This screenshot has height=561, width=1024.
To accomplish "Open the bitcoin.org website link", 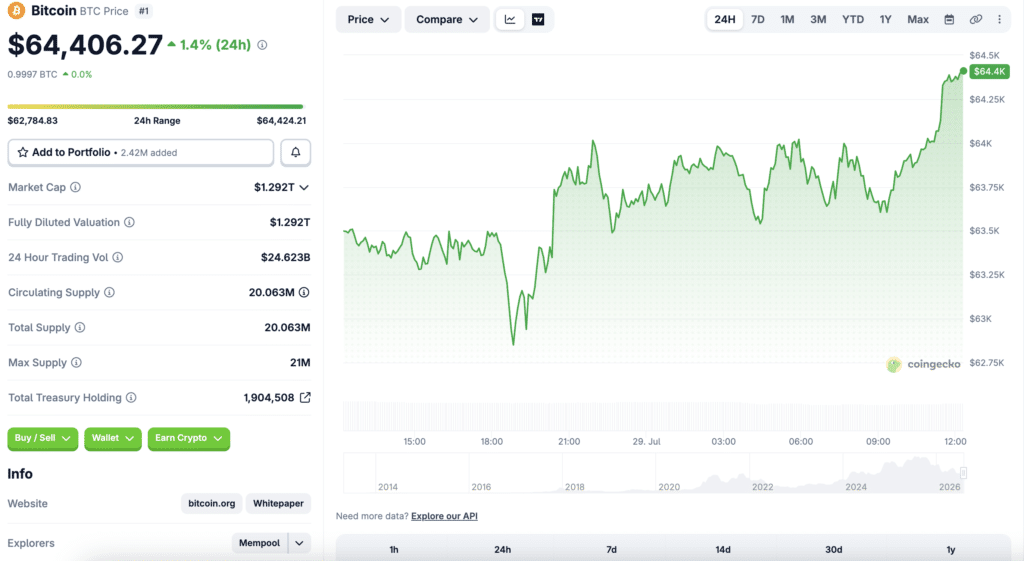I will (x=212, y=504).
